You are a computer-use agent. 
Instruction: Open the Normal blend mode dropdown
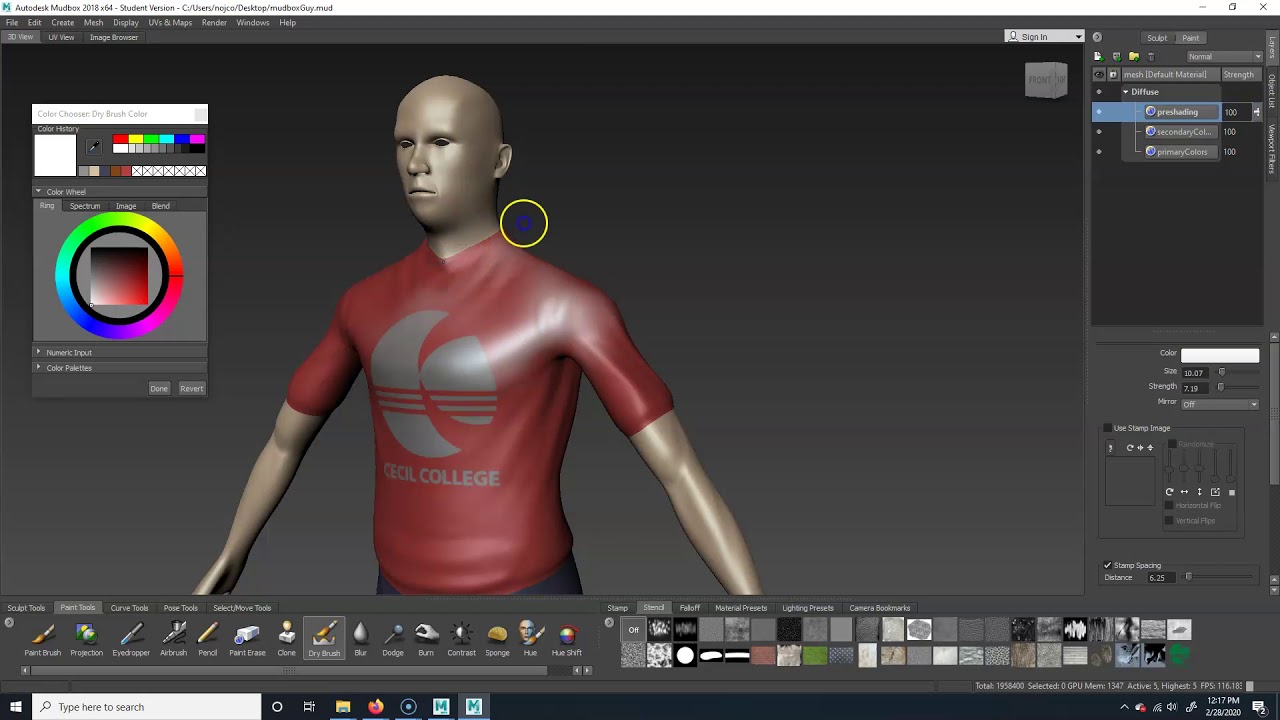[1224, 56]
